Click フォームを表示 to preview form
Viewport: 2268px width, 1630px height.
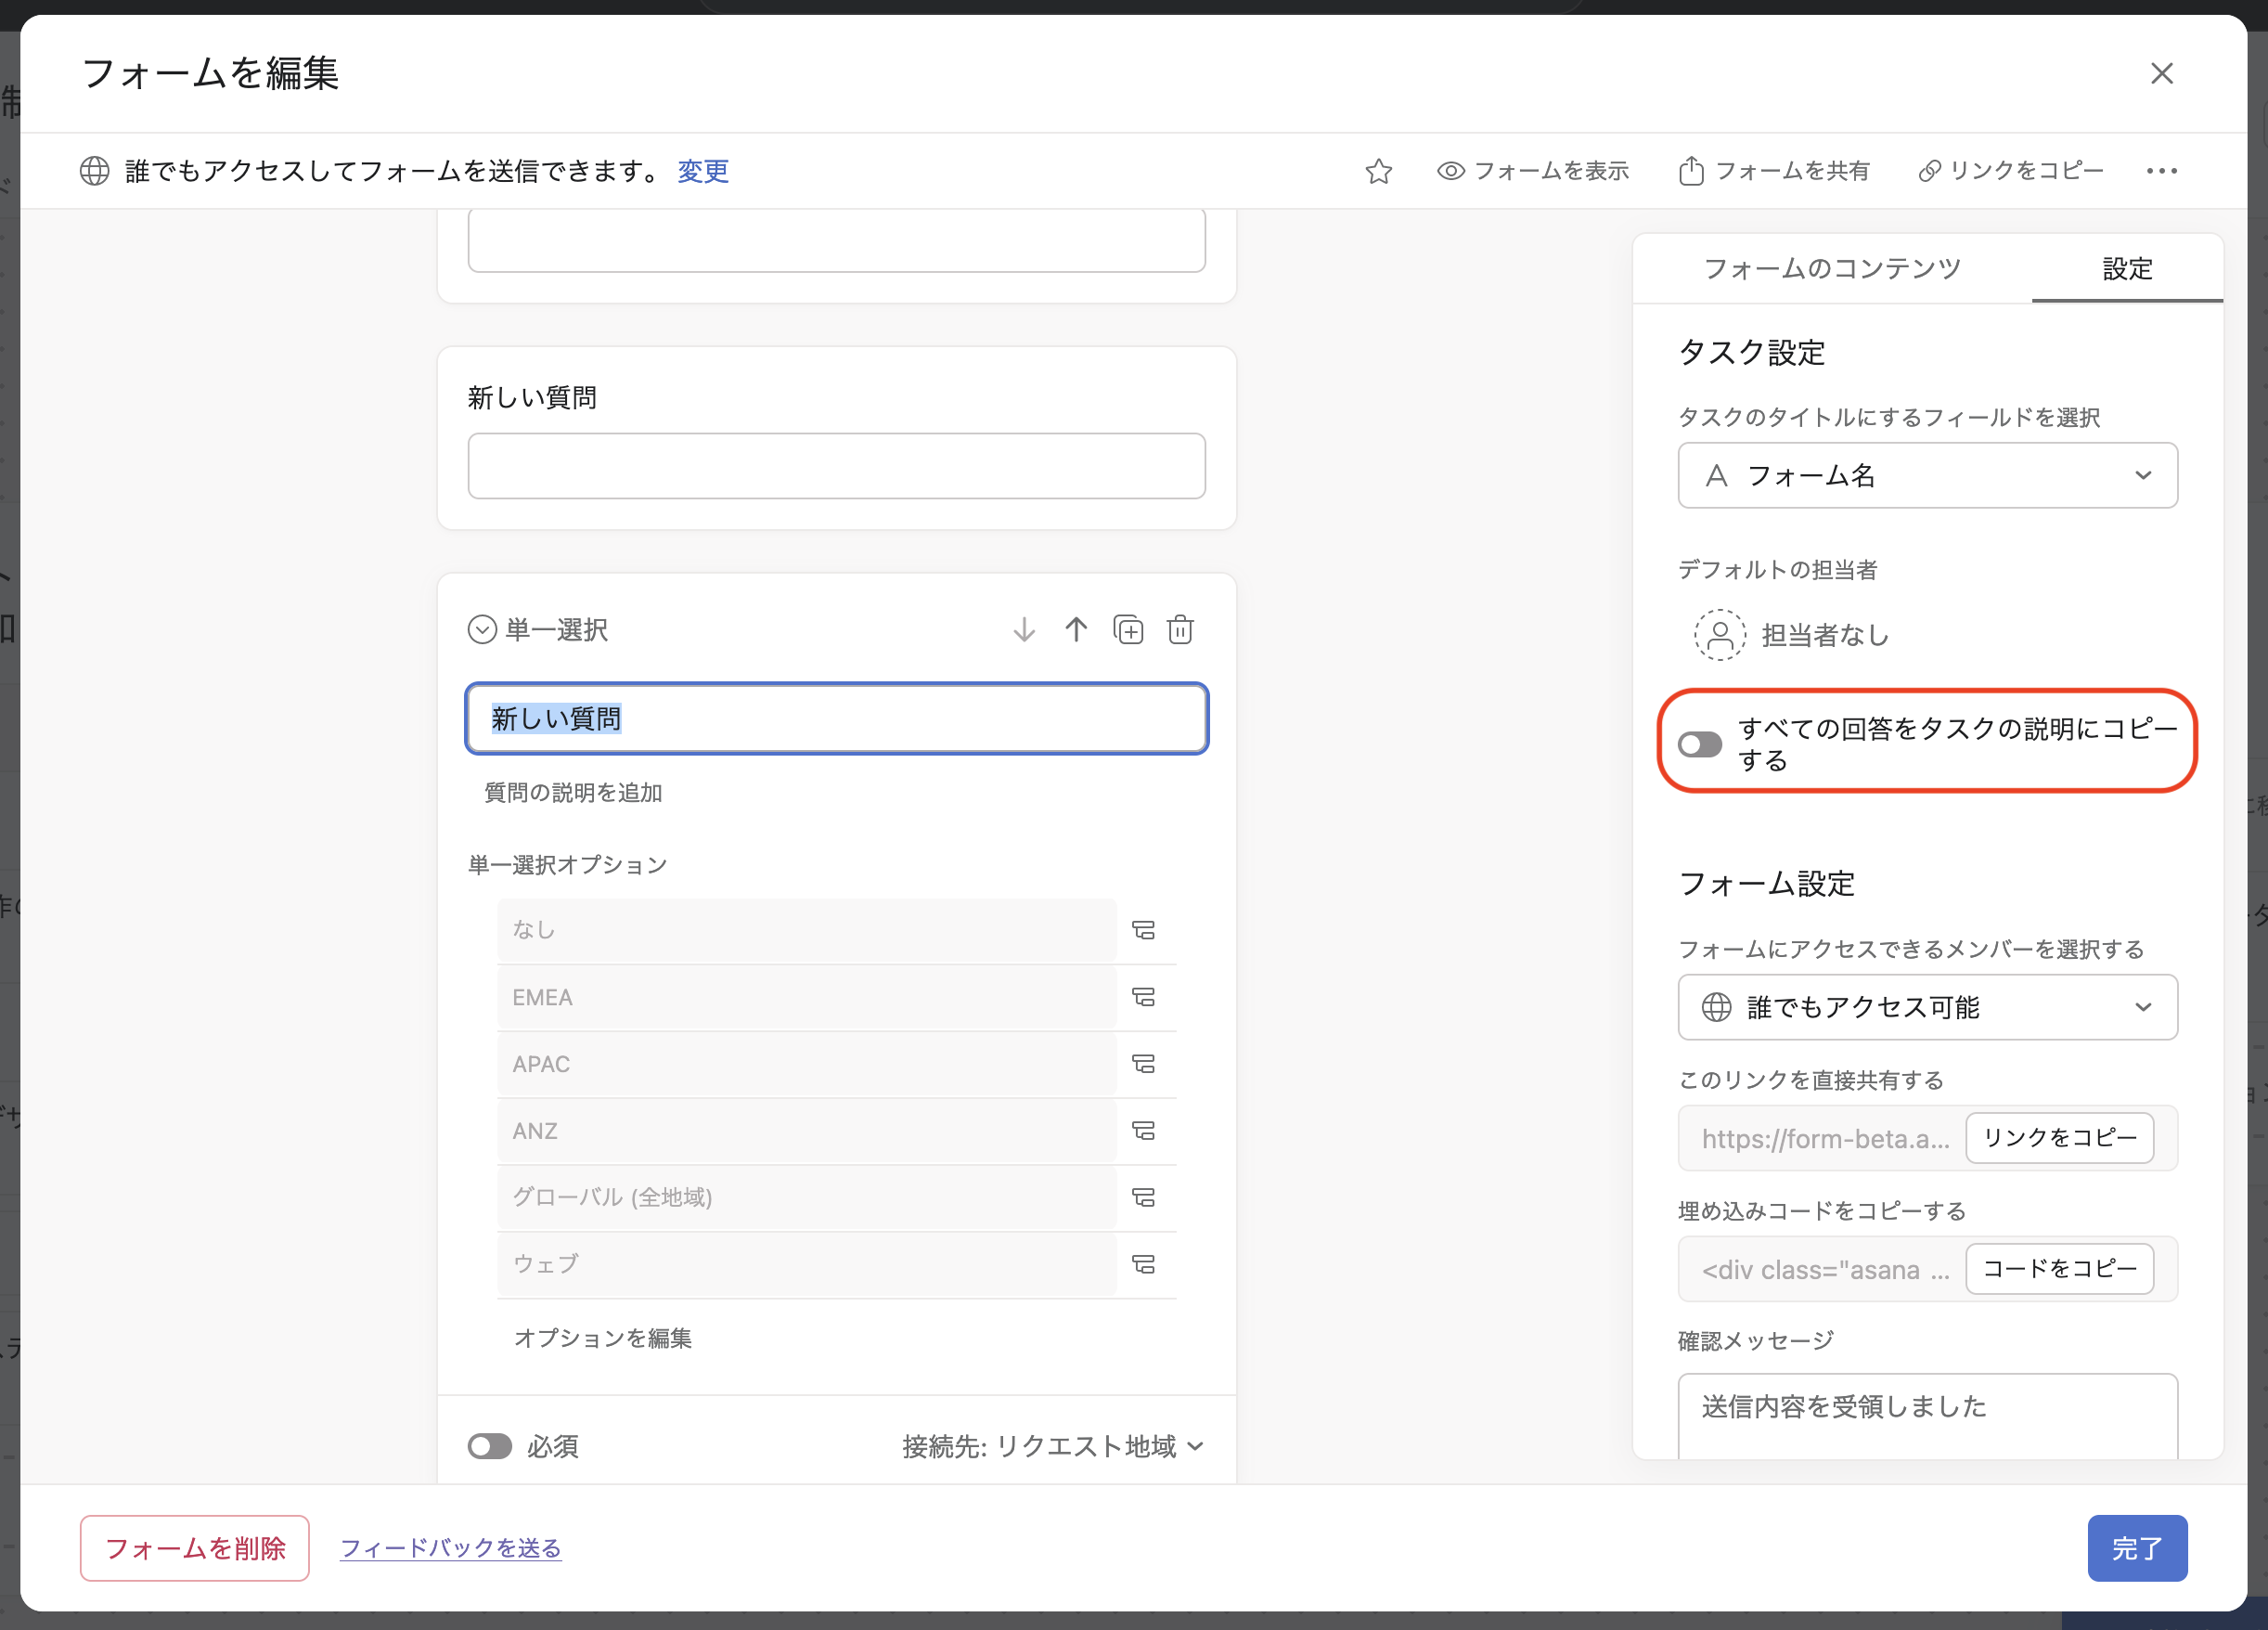point(1533,171)
